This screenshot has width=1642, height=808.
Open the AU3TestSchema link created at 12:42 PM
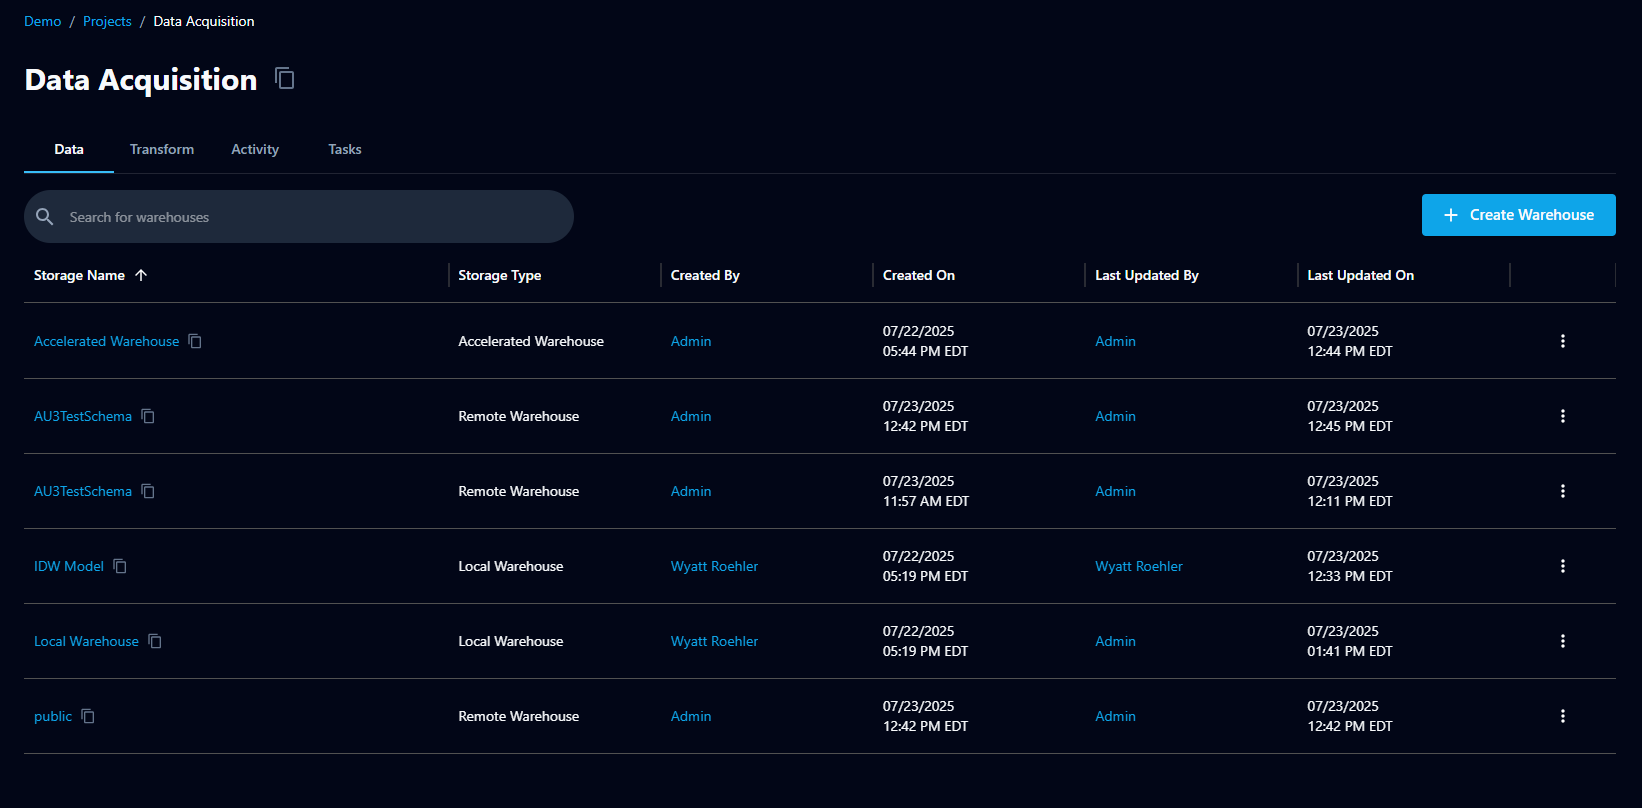(x=83, y=416)
